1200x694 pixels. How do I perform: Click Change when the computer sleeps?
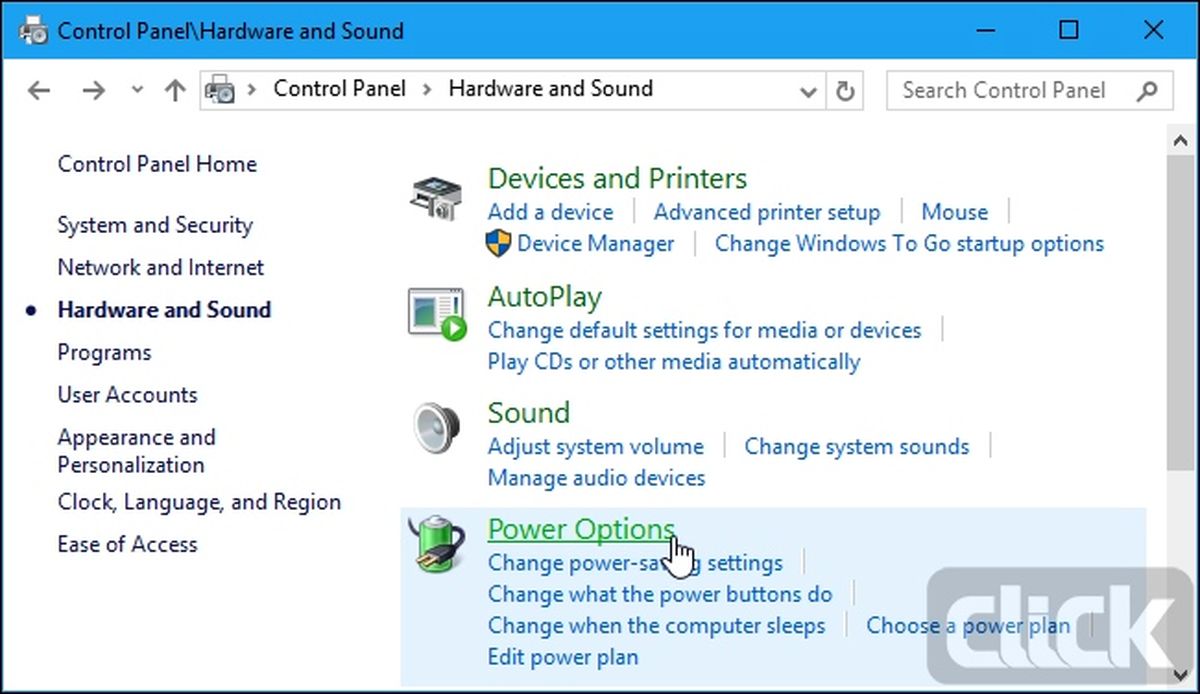point(656,626)
